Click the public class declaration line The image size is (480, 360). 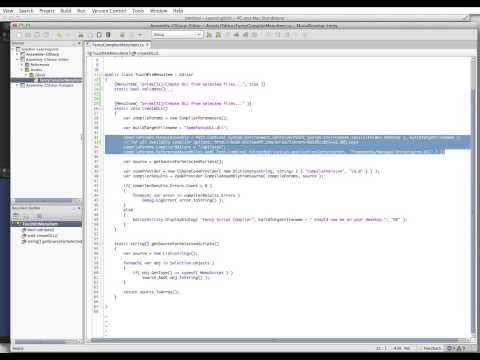[149, 75]
